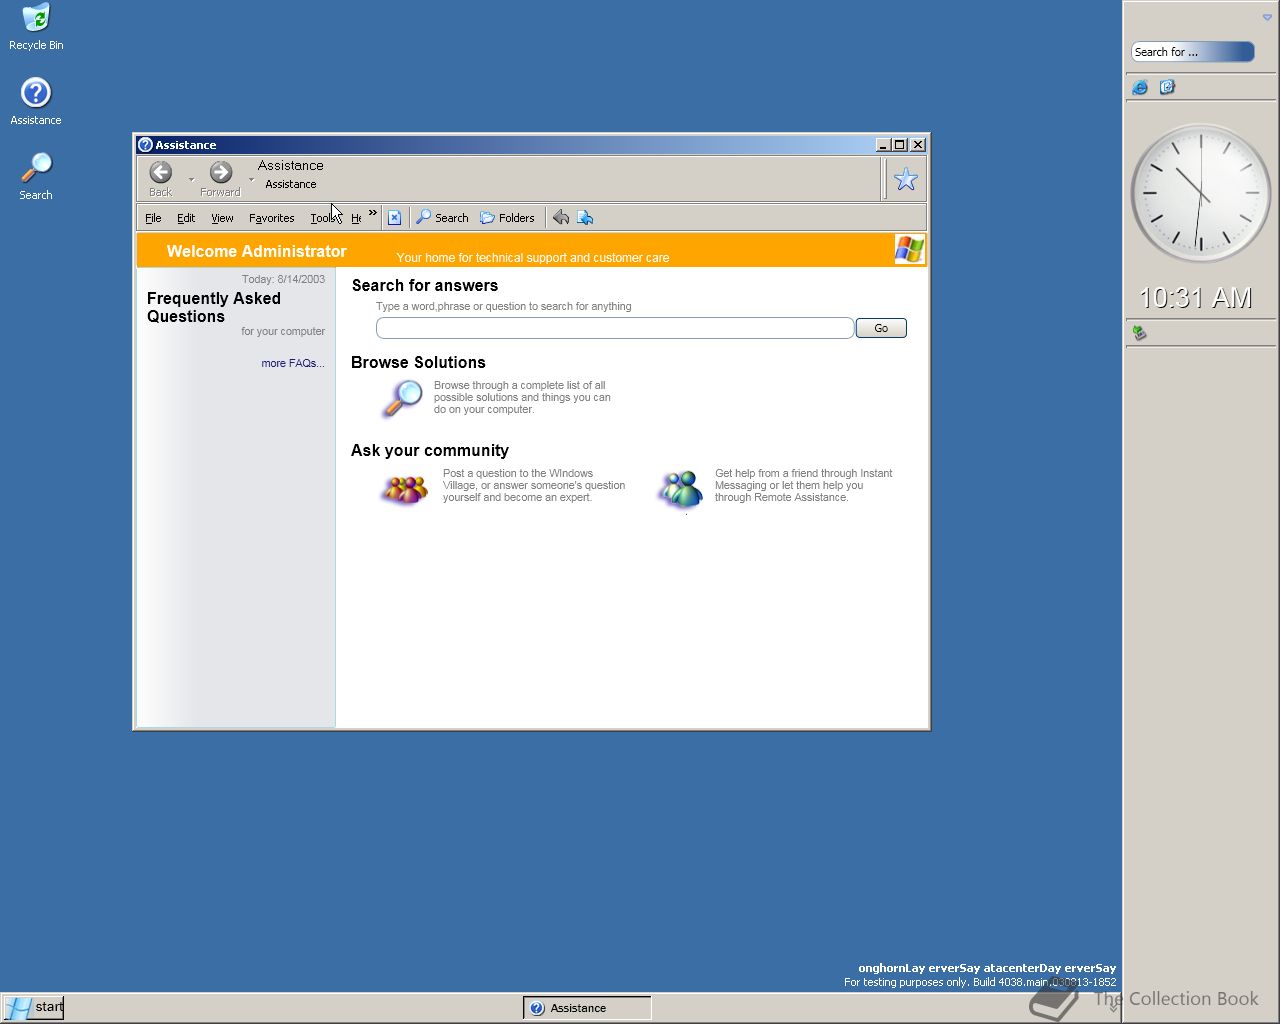Click the 10:31 AM time display
Image resolution: width=1280 pixels, height=1024 pixels.
point(1195,297)
